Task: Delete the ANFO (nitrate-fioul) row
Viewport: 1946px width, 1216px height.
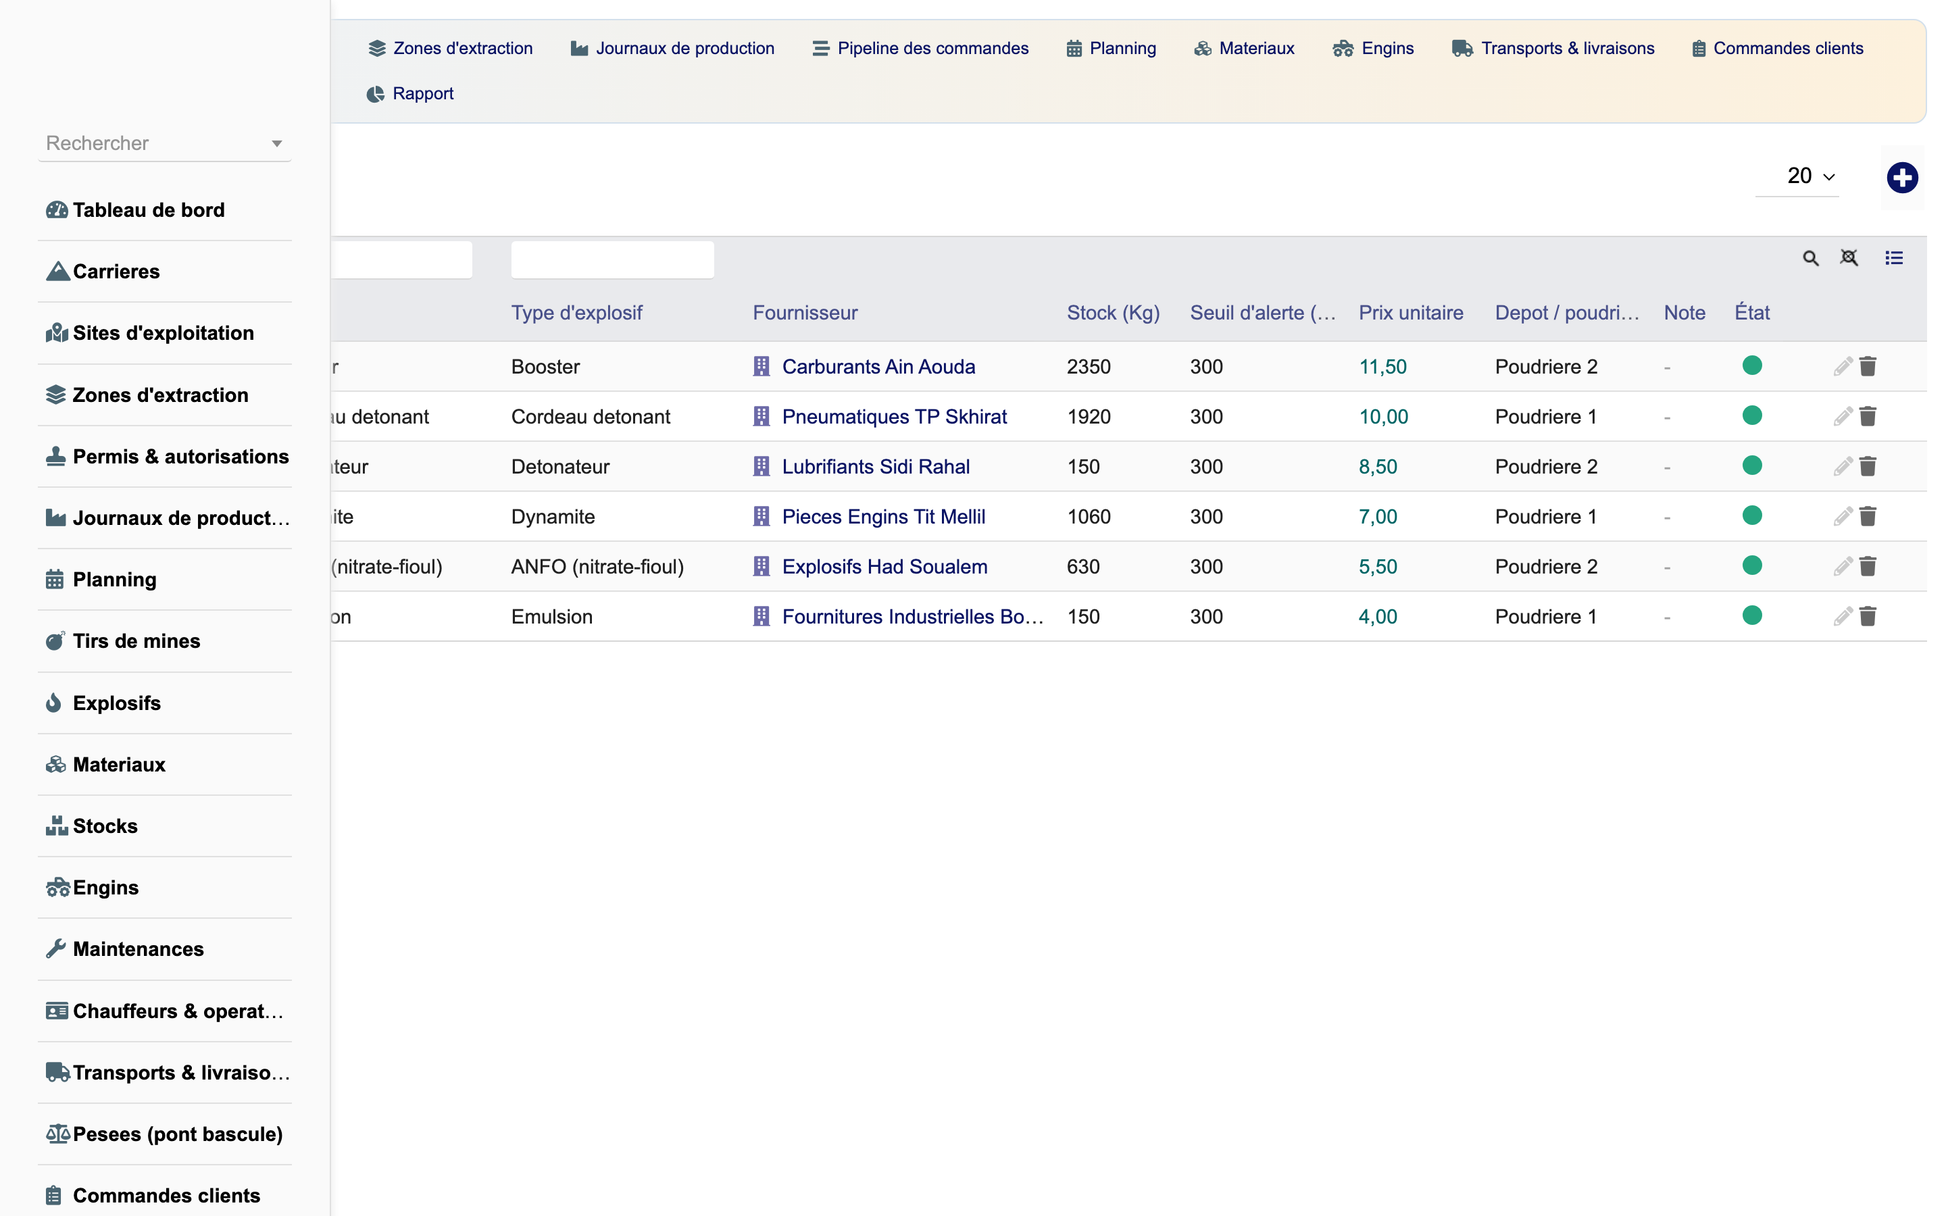Action: (x=1868, y=567)
